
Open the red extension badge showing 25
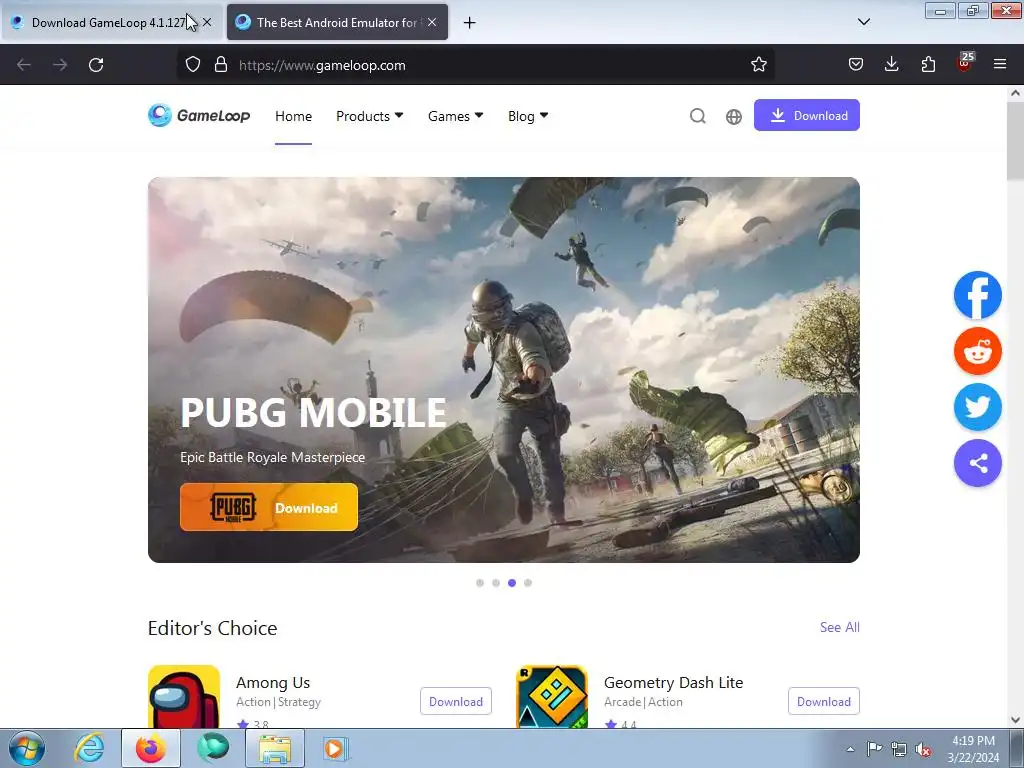point(965,63)
